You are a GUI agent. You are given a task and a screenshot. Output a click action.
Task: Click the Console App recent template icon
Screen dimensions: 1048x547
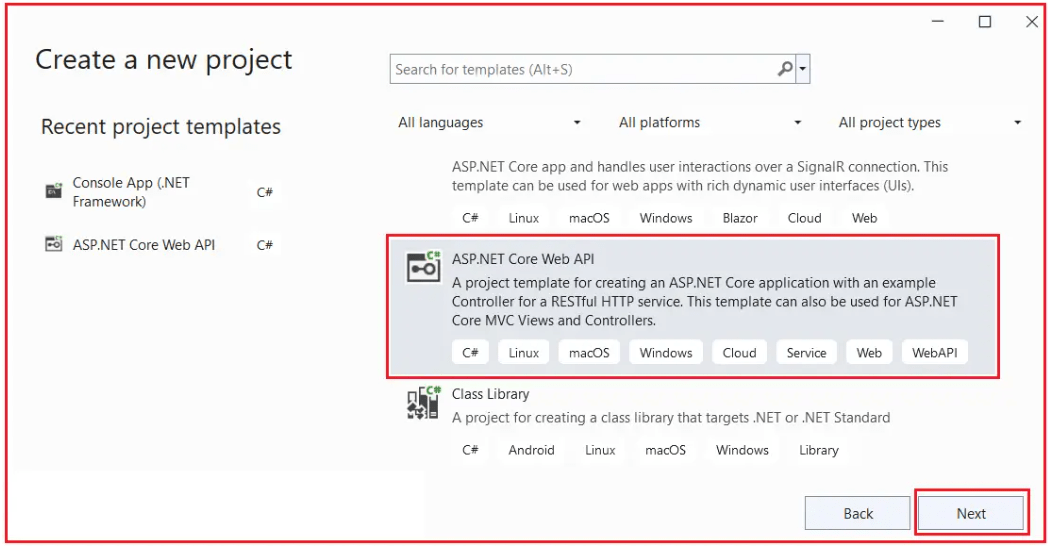(54, 191)
